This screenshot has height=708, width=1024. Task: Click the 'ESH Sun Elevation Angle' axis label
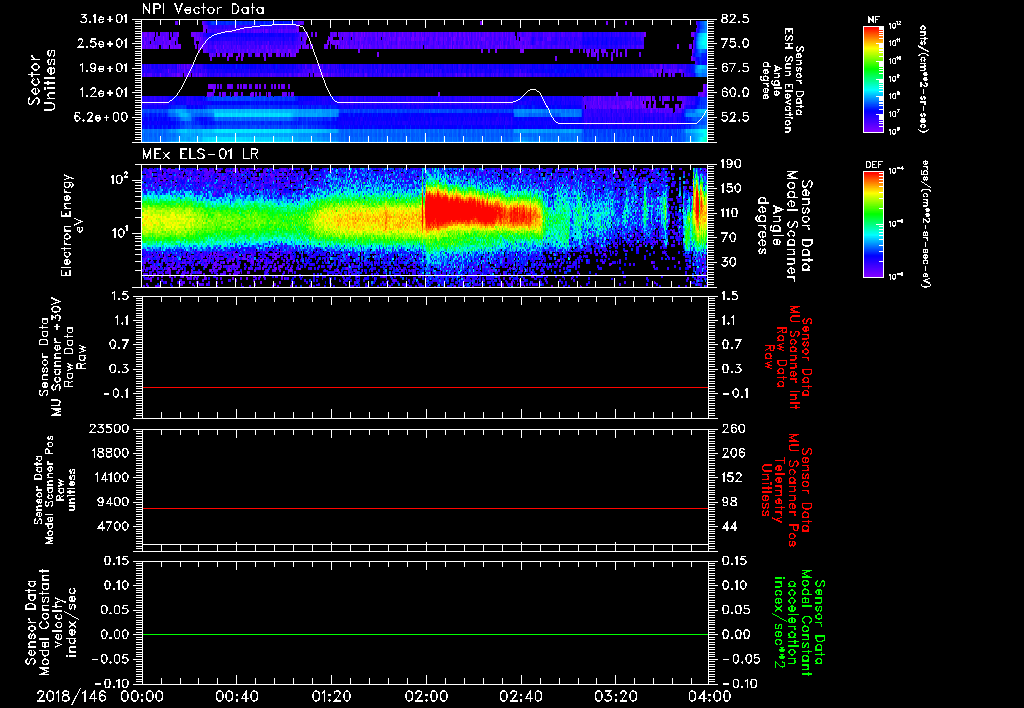point(782,80)
